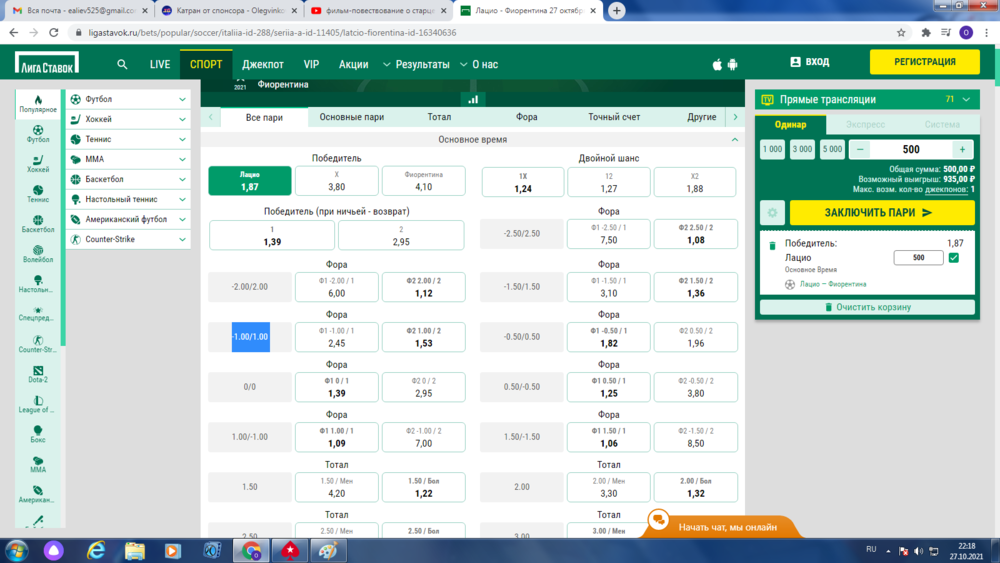The width and height of the screenshot is (1000, 563).
Task: Open the PokerStars app in the taskbar
Action: [290, 550]
